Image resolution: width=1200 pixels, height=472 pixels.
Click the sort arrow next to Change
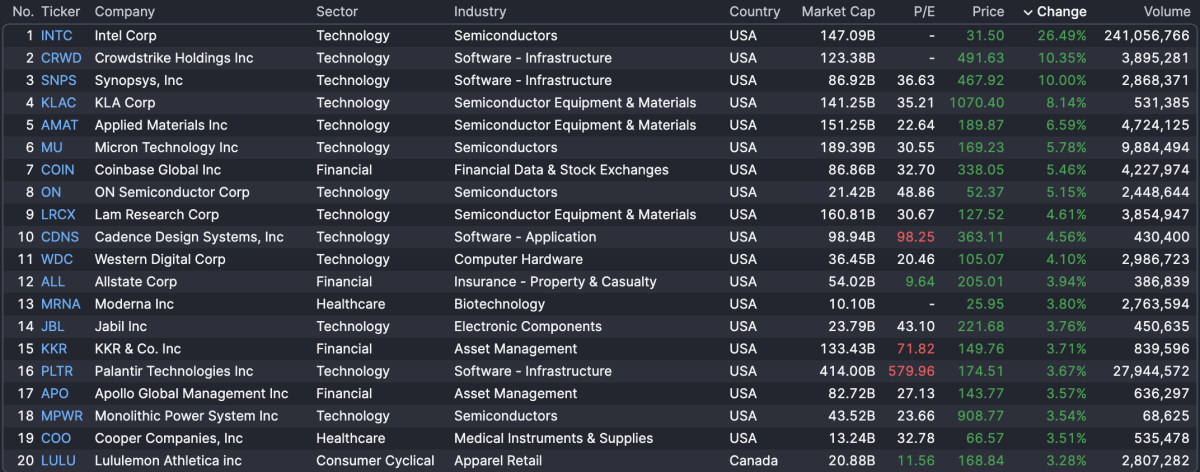click(x=1028, y=12)
